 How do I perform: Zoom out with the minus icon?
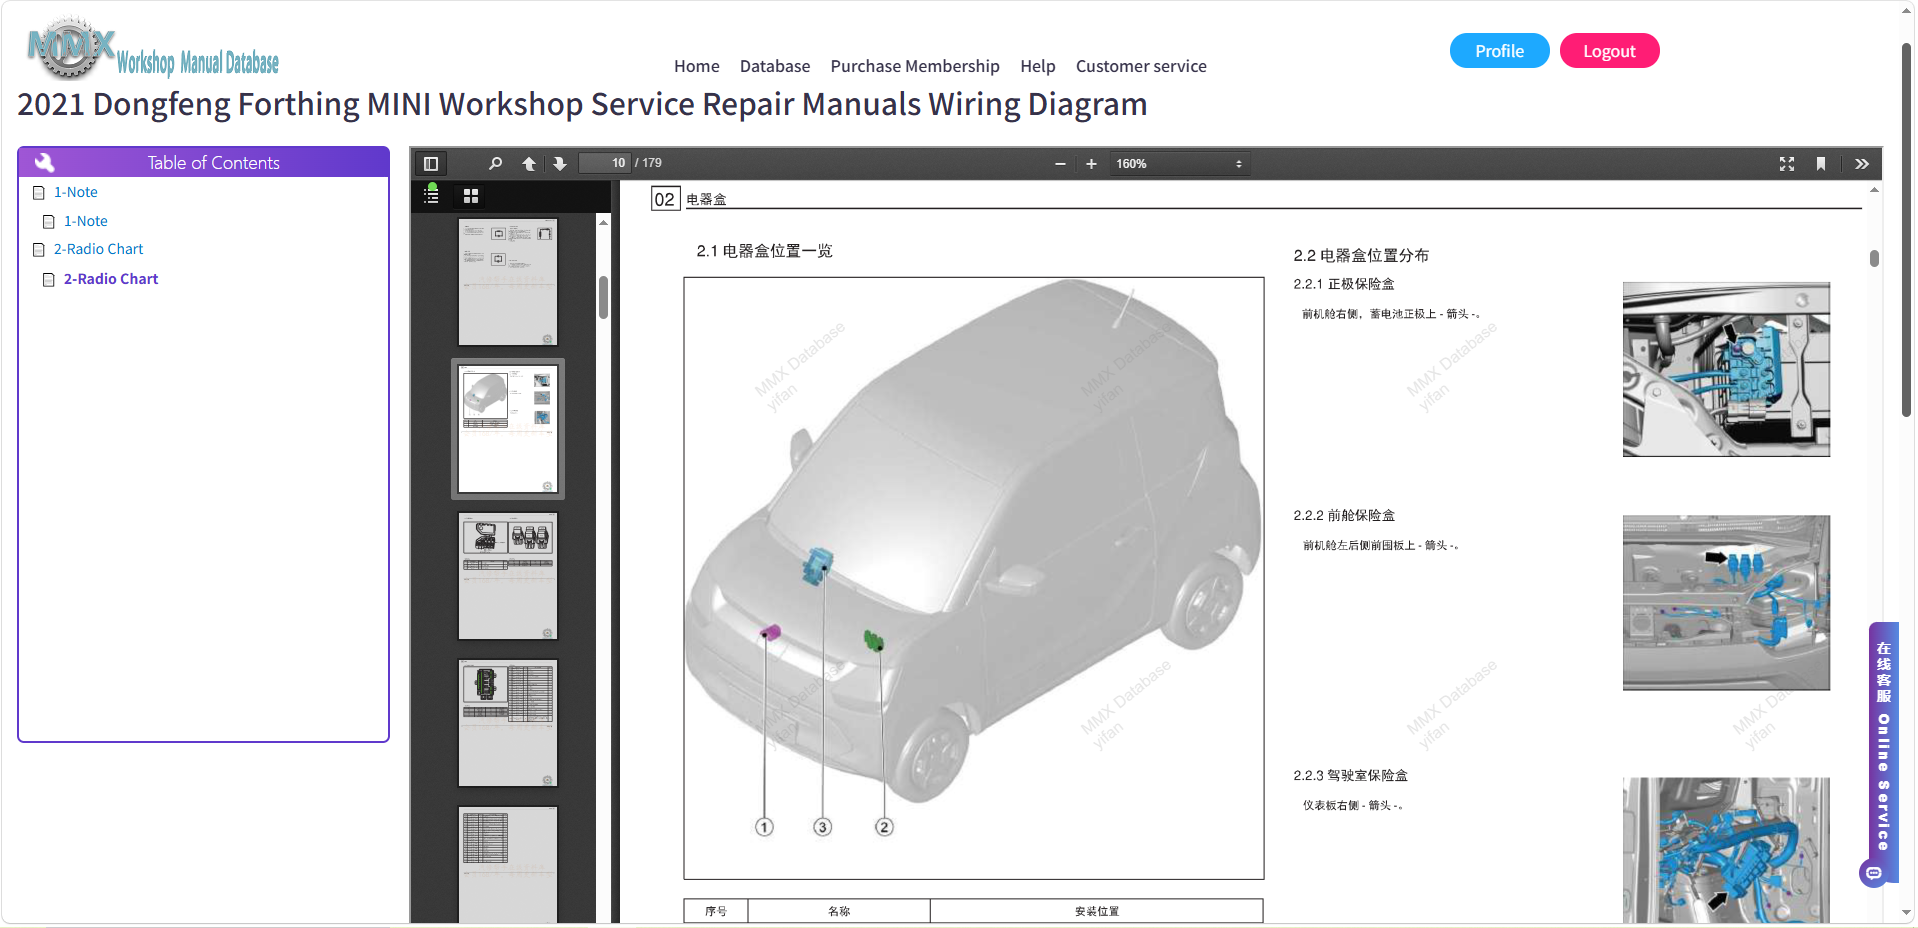(1060, 164)
